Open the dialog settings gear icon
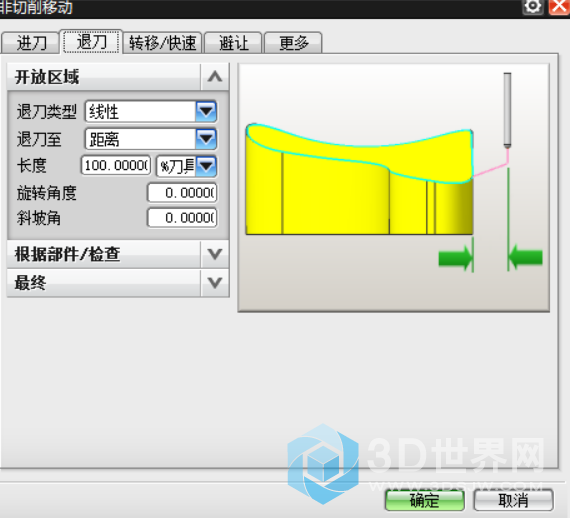Image resolution: width=570 pixels, height=518 pixels. tap(533, 6)
